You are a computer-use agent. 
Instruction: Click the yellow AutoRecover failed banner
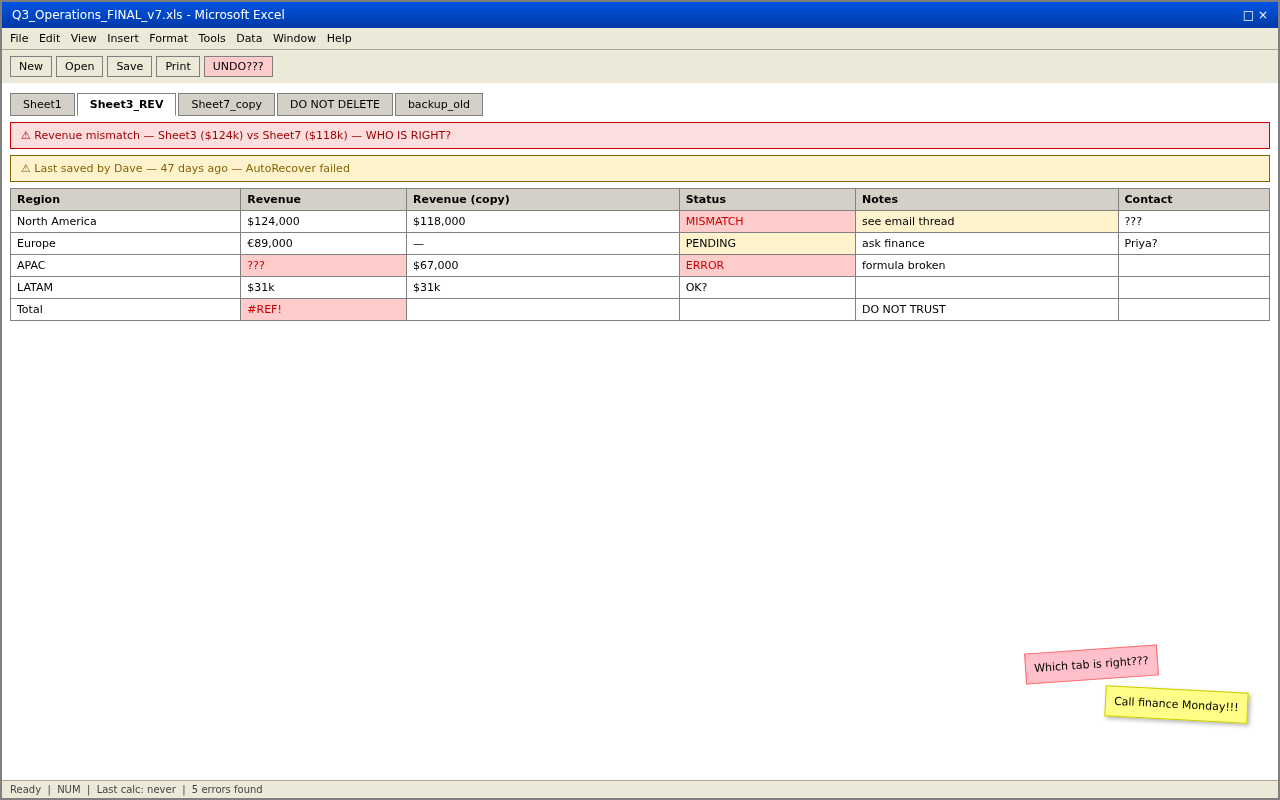[640, 169]
